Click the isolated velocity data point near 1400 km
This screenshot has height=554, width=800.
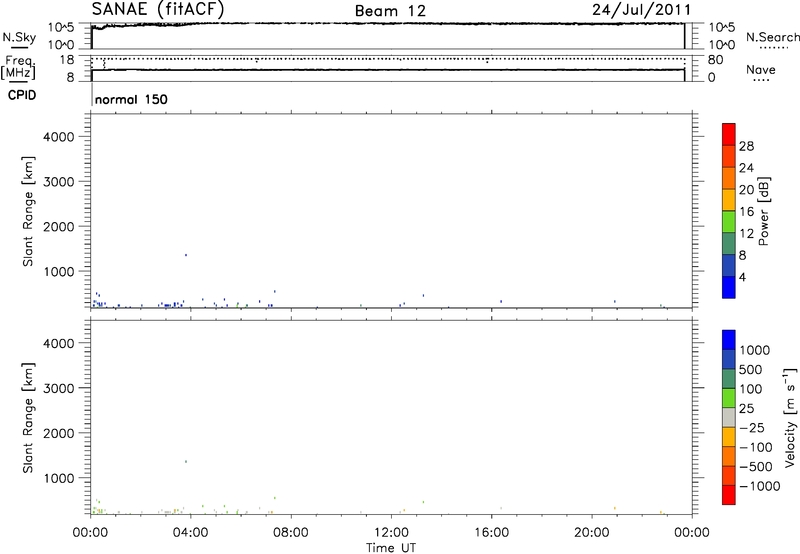coord(186,462)
